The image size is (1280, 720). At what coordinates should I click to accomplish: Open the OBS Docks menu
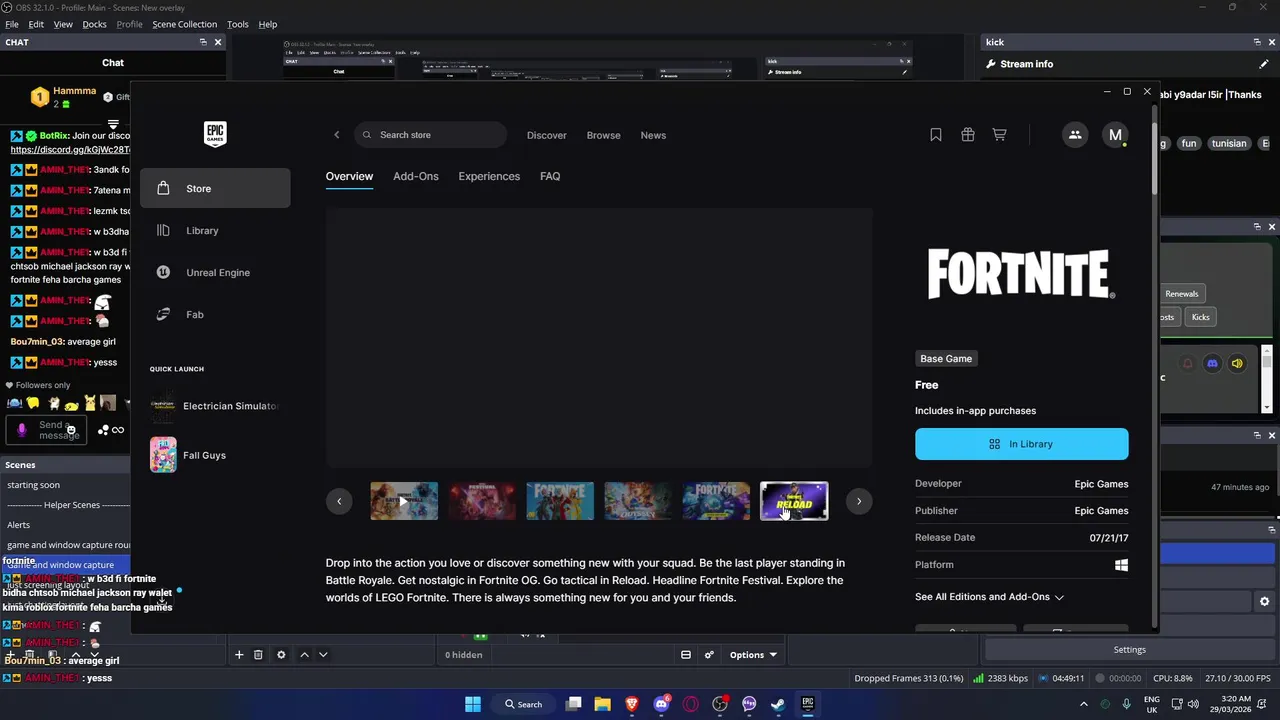[94, 24]
